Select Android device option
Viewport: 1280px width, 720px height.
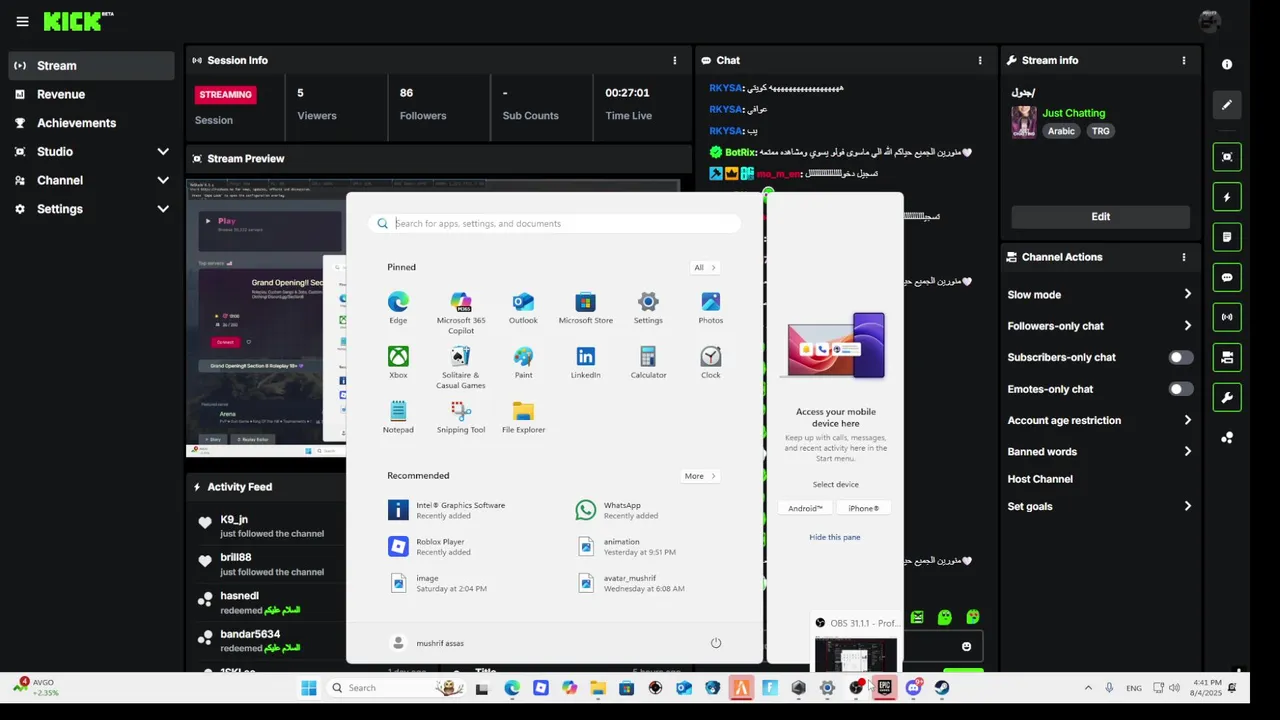point(805,508)
